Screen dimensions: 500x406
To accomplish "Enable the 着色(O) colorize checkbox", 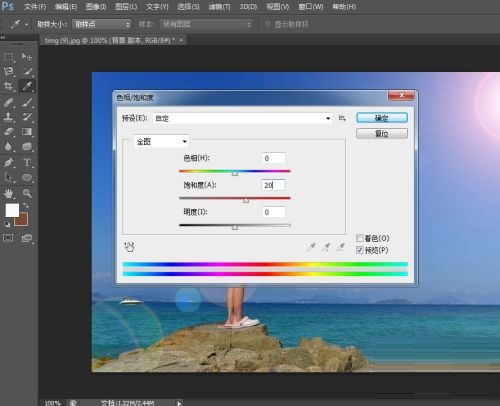I will click(360, 238).
